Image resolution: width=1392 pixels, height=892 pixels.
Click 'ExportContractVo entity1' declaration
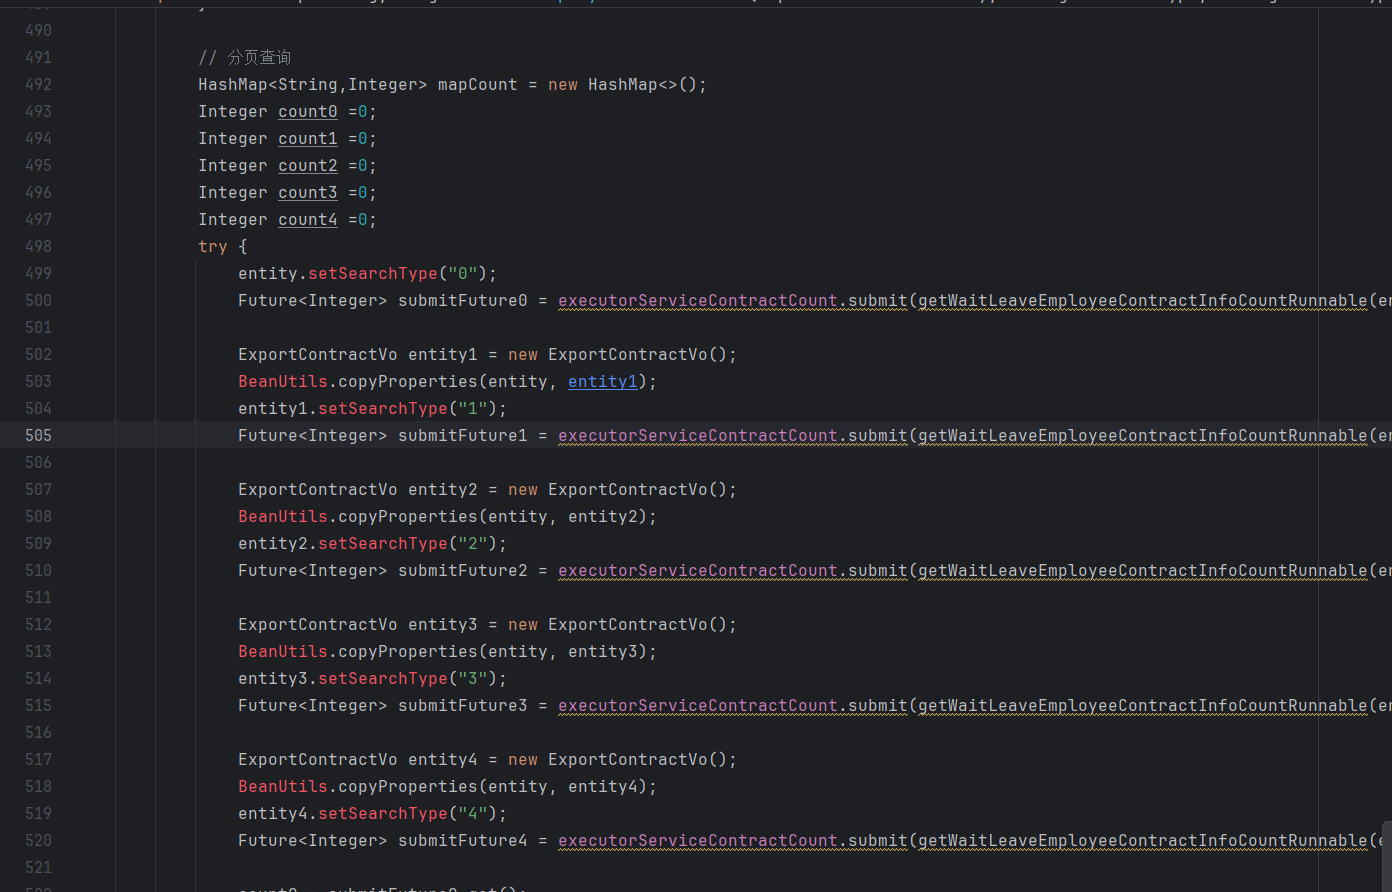click(358, 354)
